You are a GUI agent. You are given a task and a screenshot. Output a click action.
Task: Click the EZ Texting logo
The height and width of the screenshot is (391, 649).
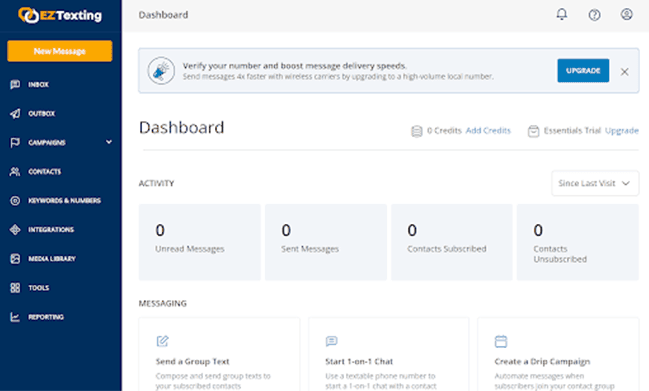click(x=60, y=15)
